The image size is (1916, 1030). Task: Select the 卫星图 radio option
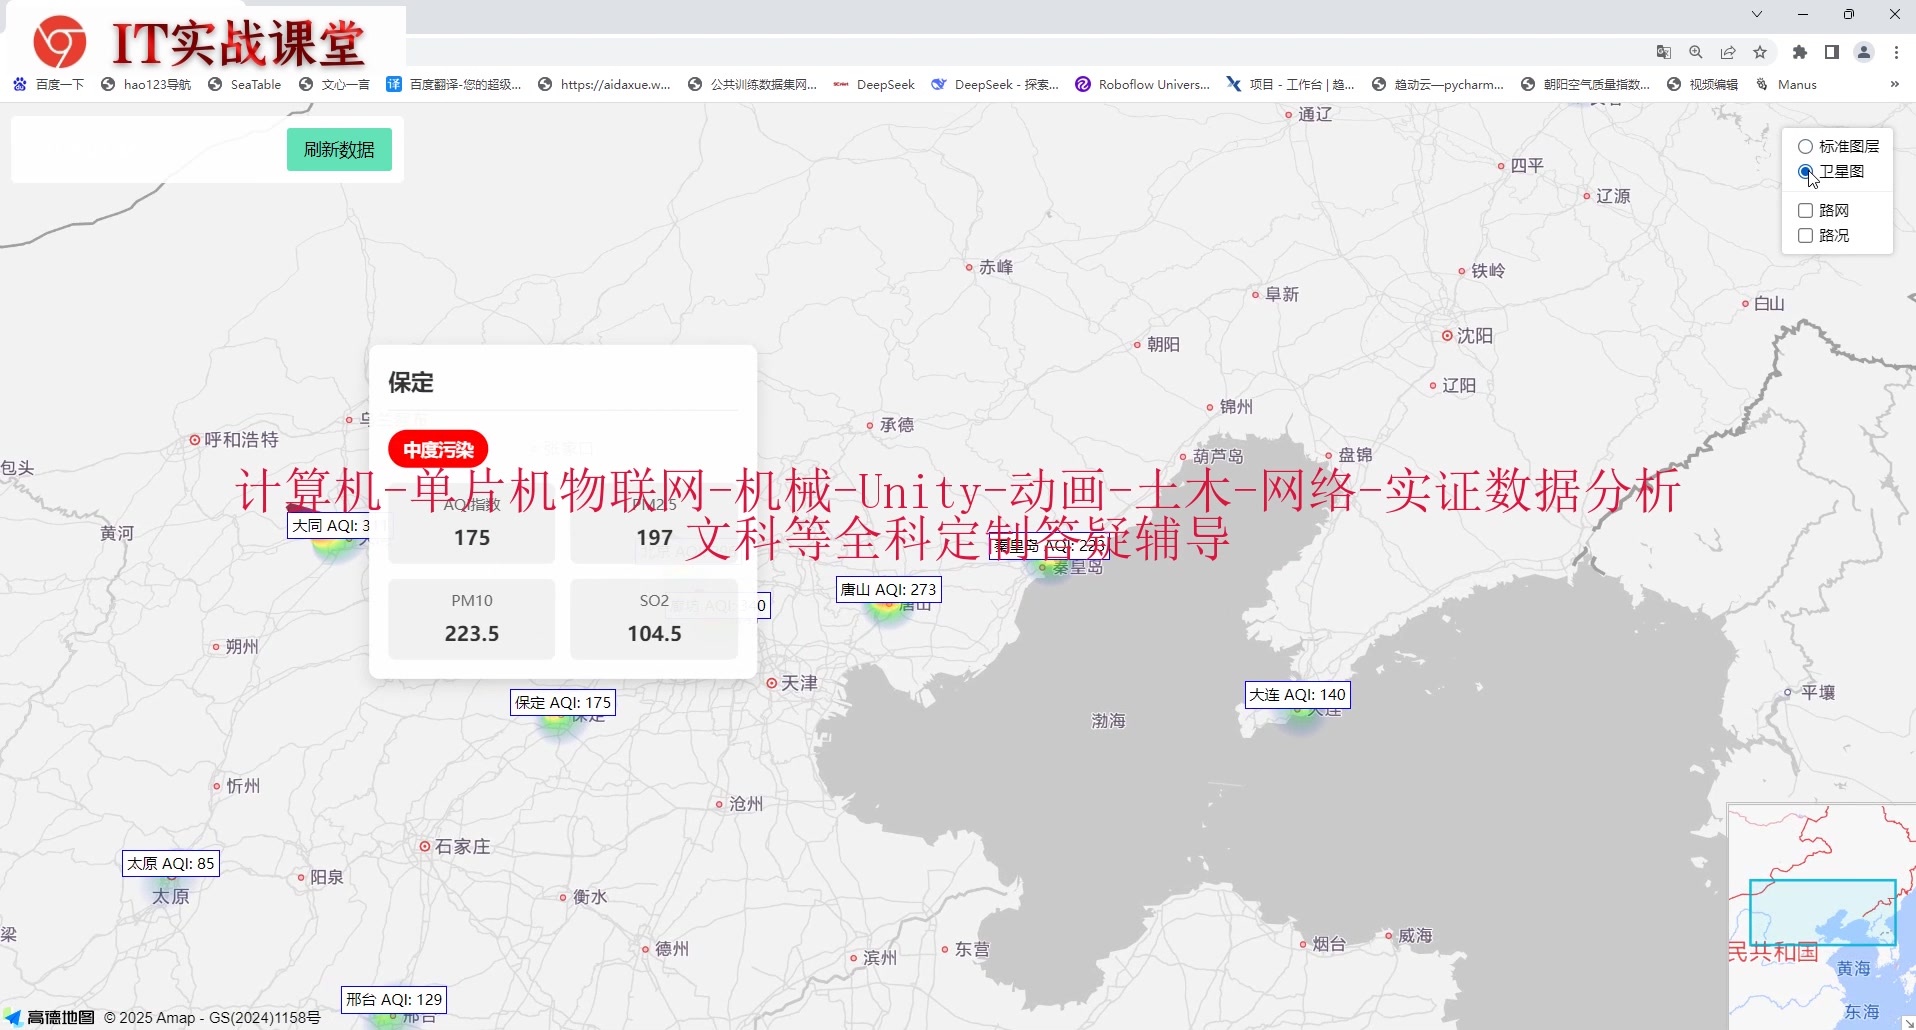(1806, 172)
